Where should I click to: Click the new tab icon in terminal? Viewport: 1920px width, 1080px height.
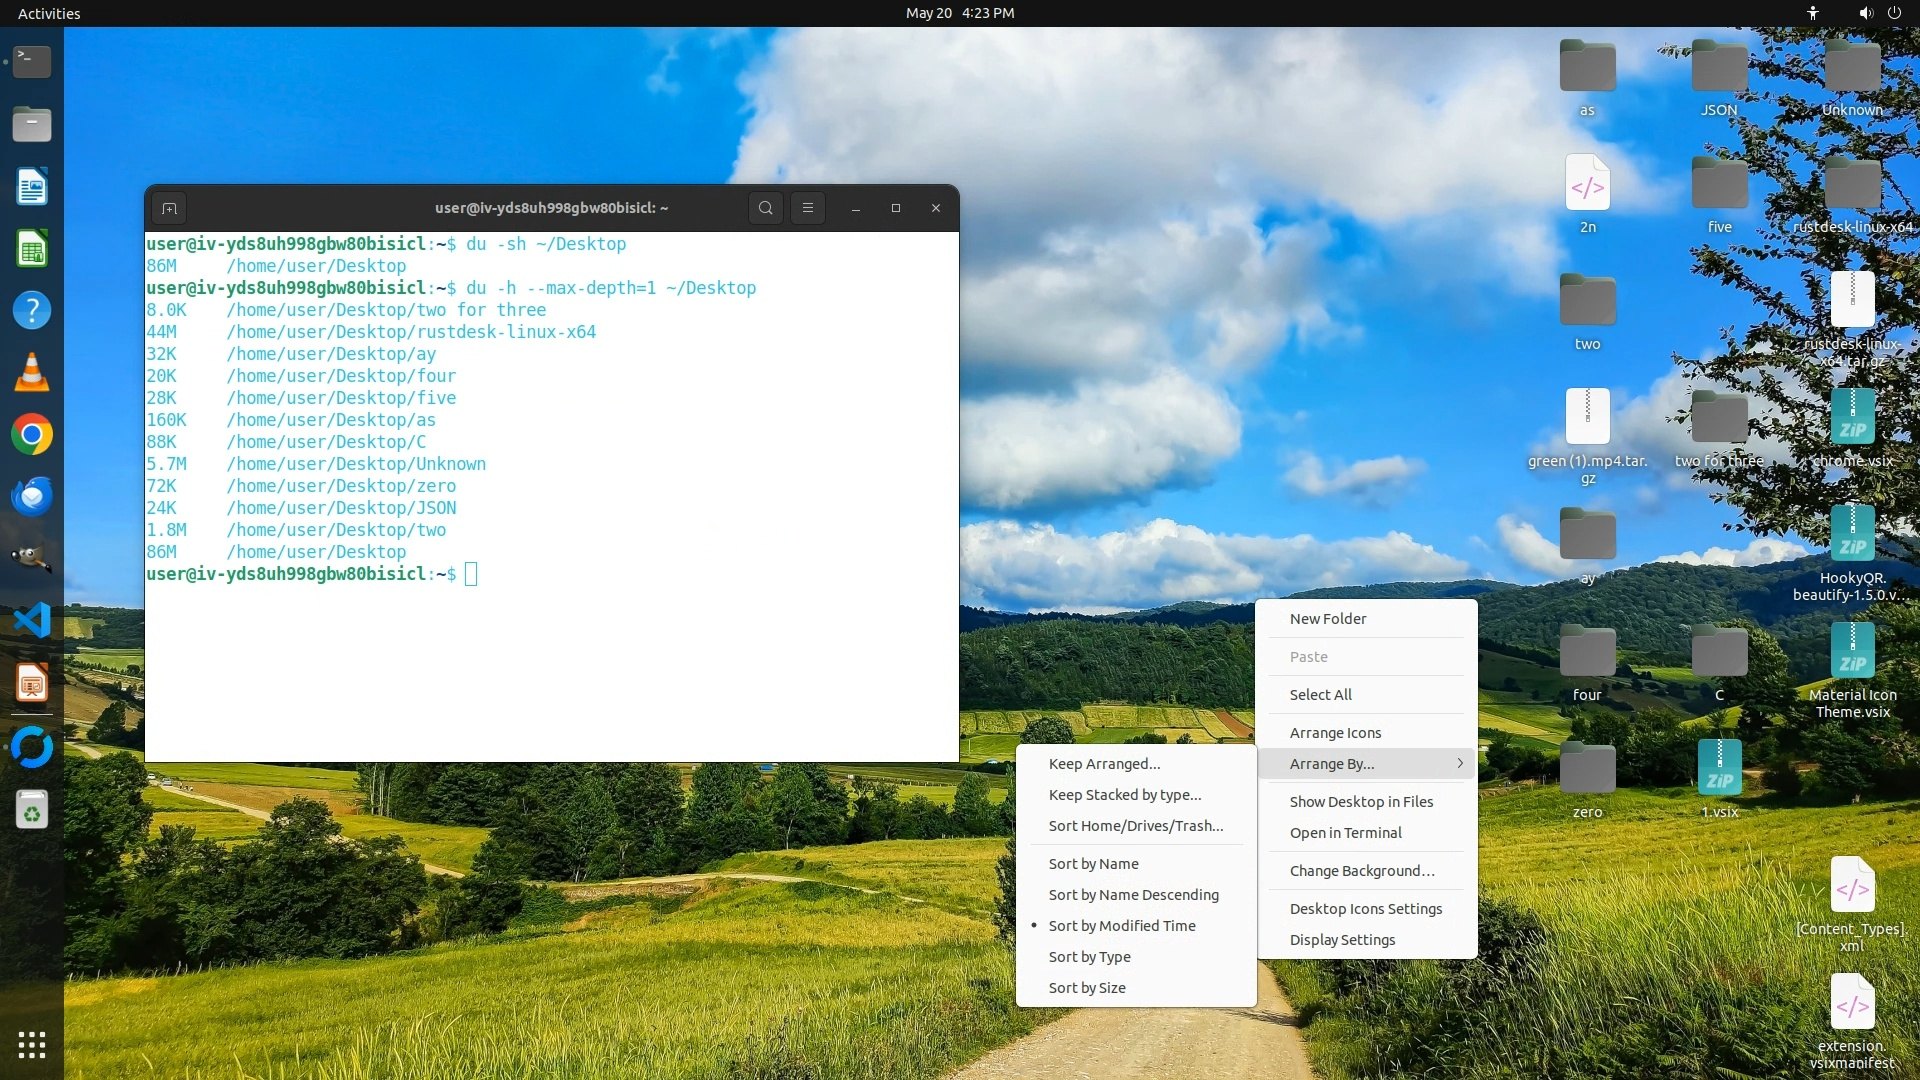(169, 208)
